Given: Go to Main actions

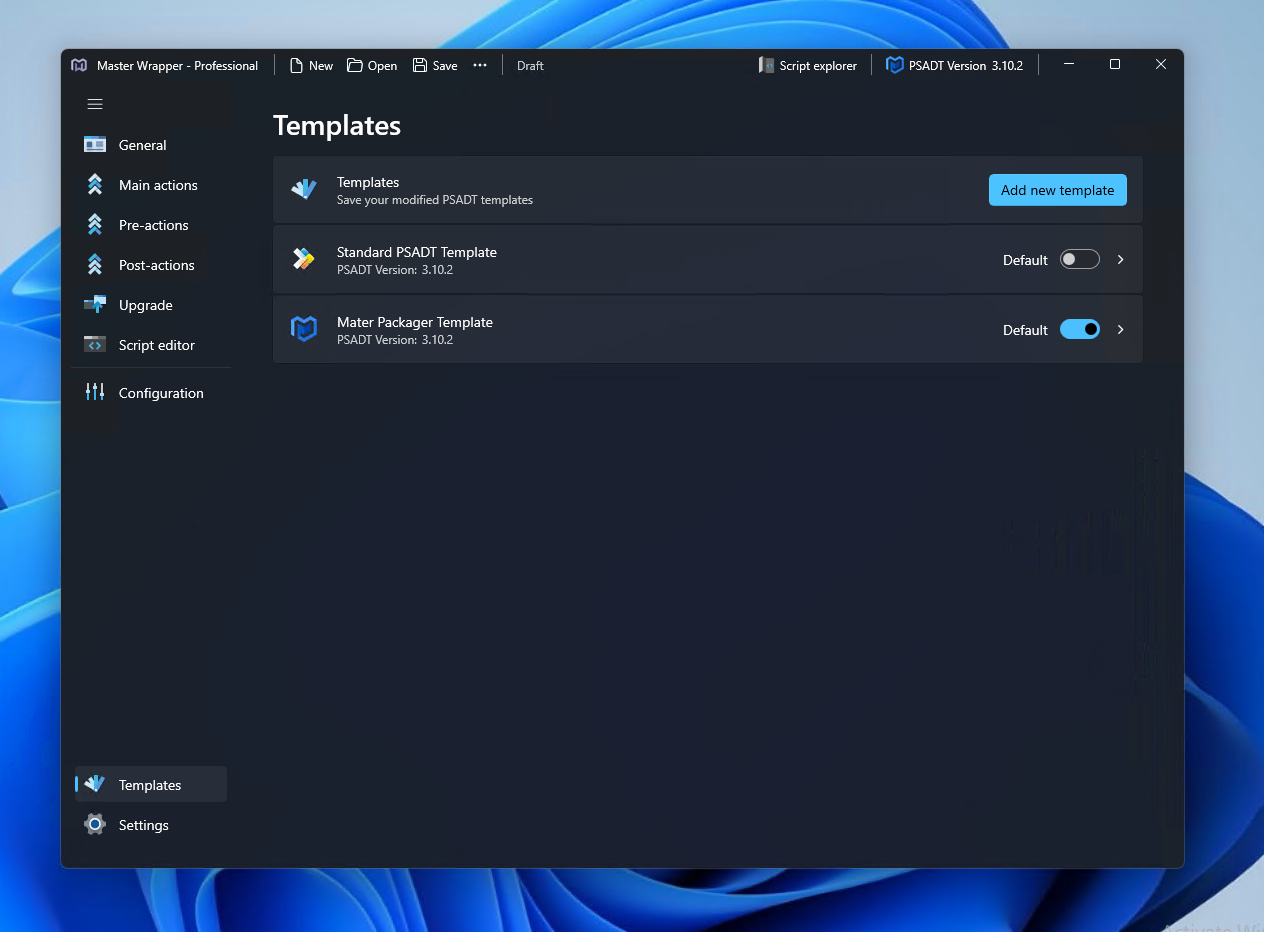Looking at the screenshot, I should click(x=151, y=185).
